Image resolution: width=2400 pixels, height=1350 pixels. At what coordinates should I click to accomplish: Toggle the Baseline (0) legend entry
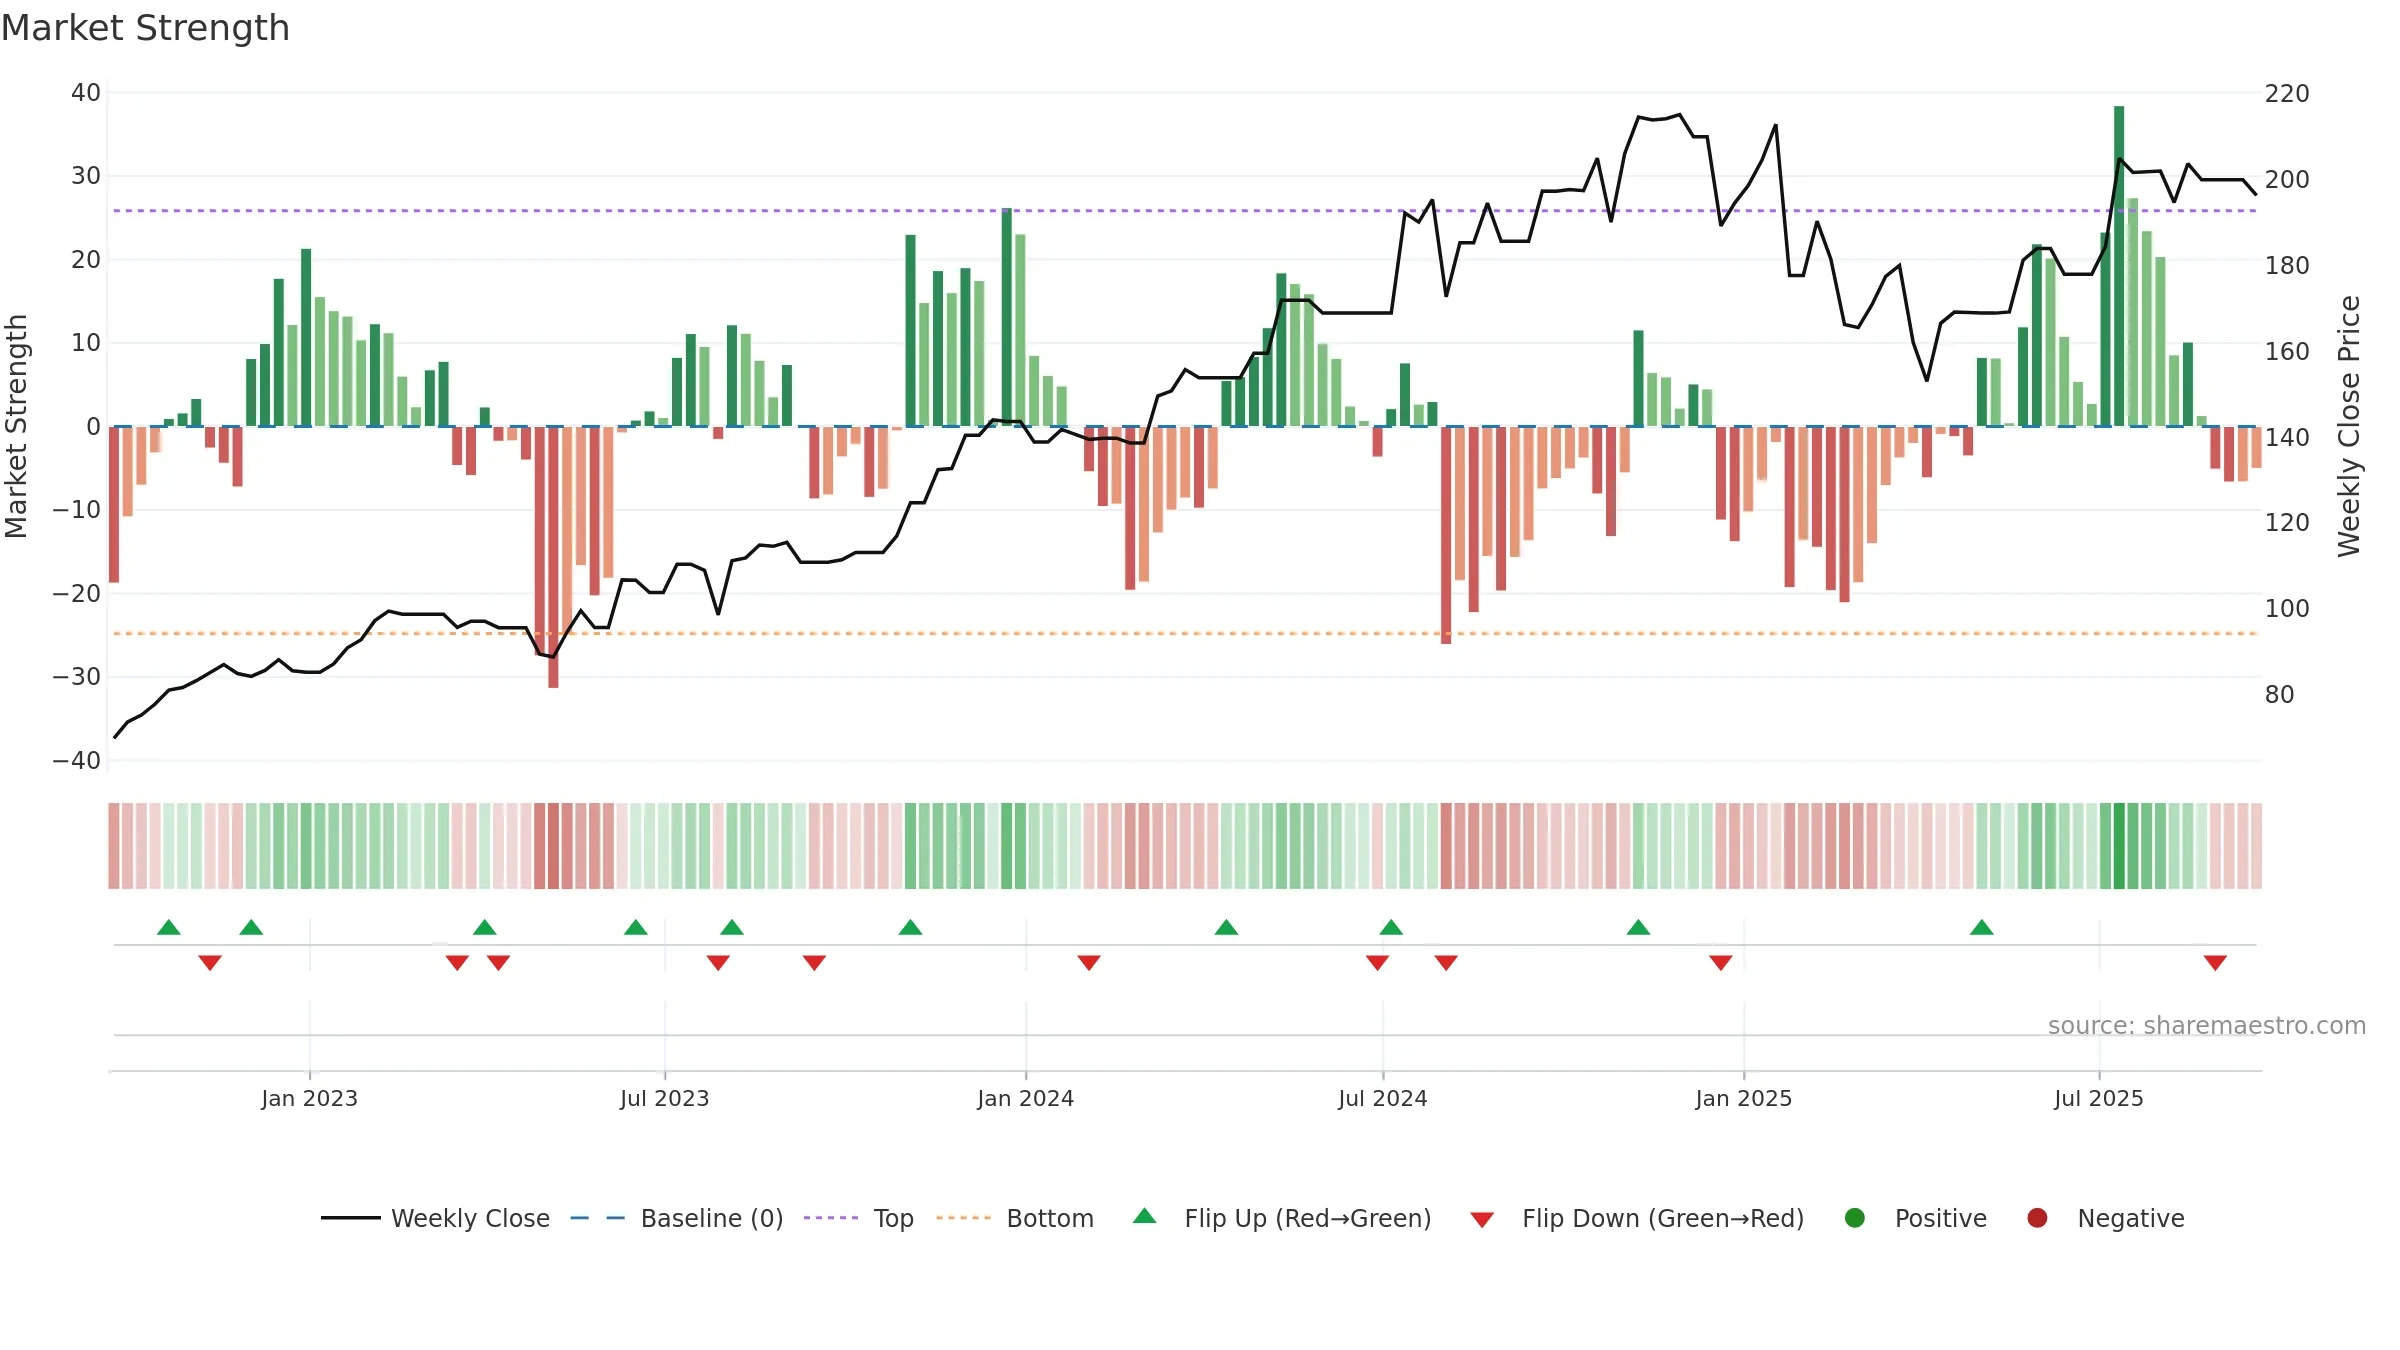pyautogui.click(x=677, y=1218)
